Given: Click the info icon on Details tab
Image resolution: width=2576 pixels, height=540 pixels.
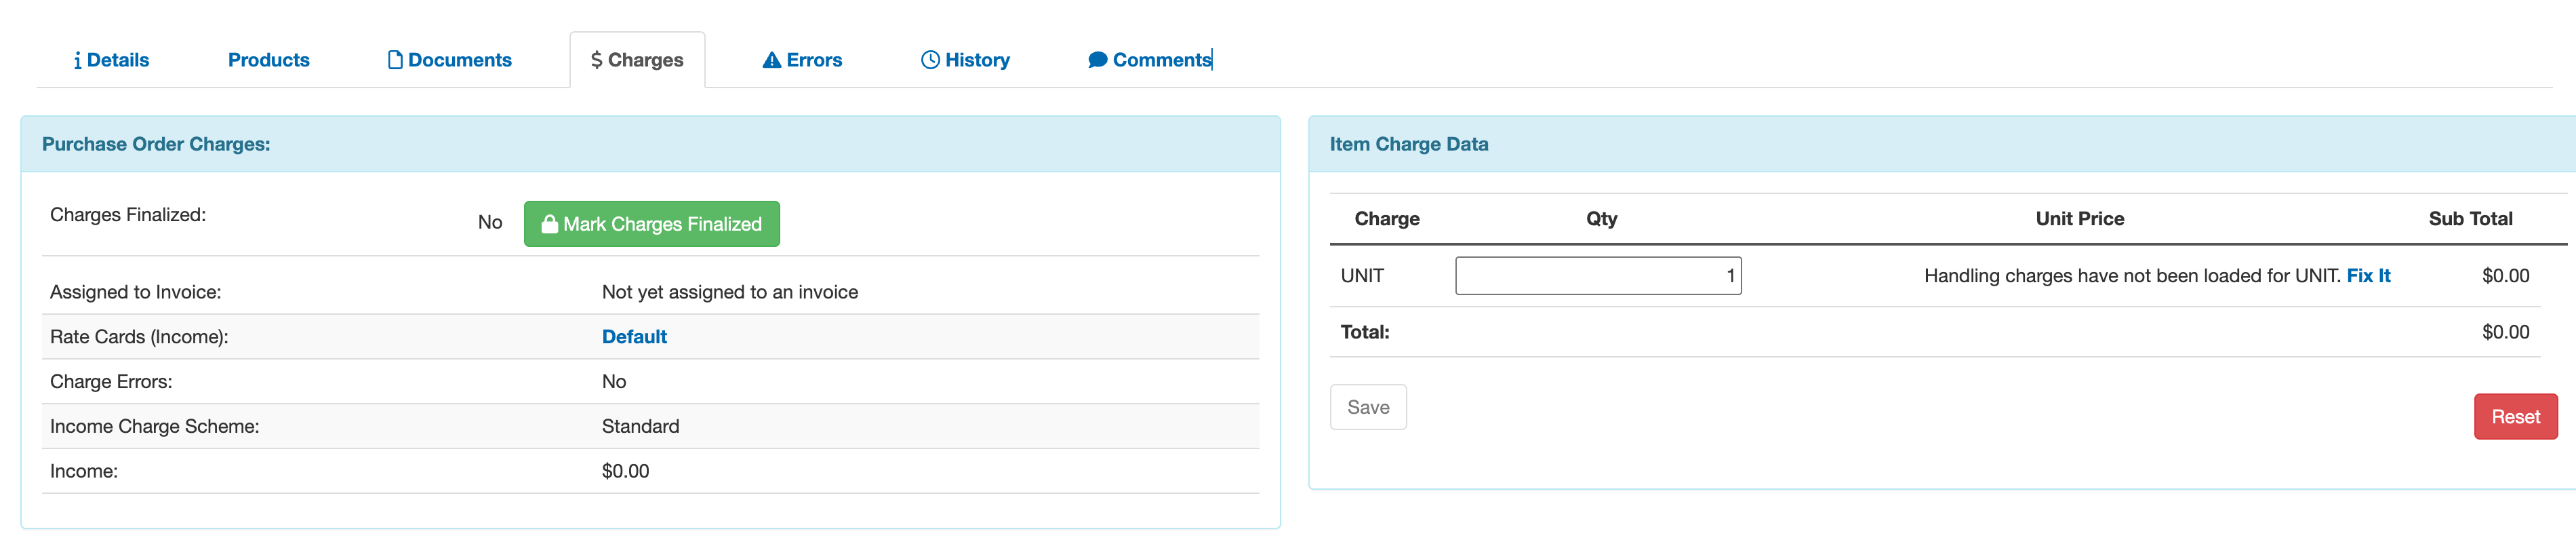Looking at the screenshot, I should coord(78,61).
